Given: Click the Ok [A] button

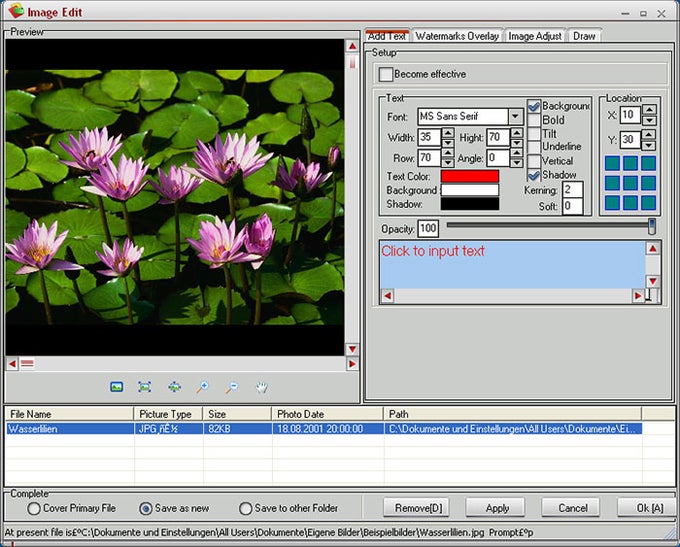Looking at the screenshot, I should tap(648, 508).
